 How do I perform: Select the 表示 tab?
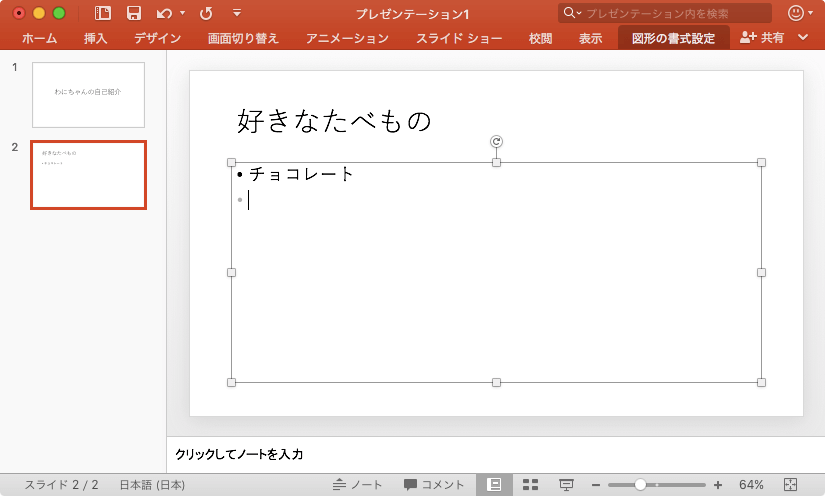coord(590,38)
